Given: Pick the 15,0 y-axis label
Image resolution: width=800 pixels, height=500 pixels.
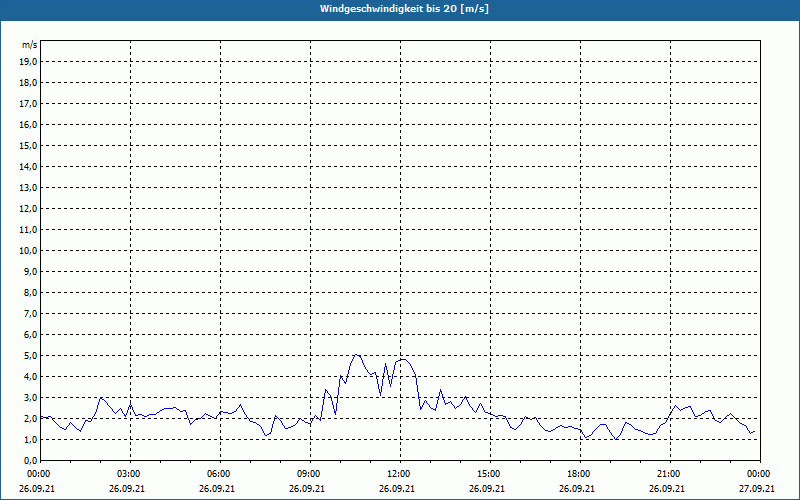Looking at the screenshot, I should (28, 145).
